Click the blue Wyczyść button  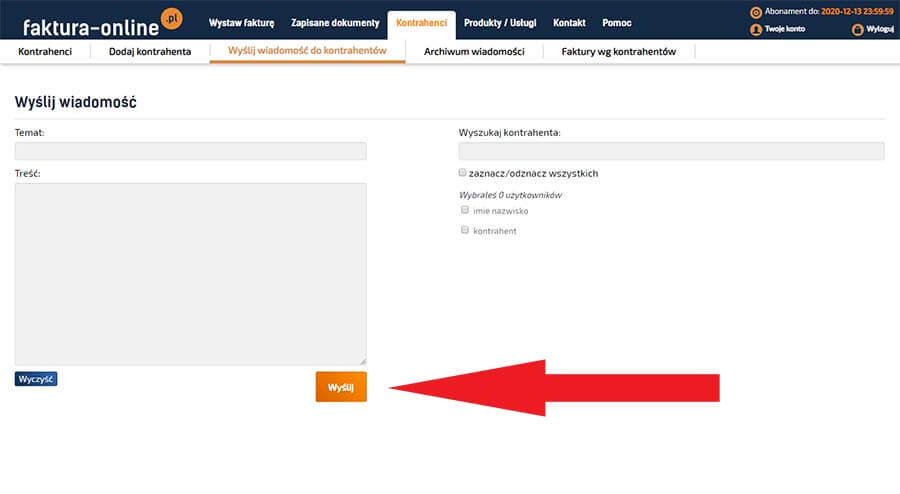36,379
